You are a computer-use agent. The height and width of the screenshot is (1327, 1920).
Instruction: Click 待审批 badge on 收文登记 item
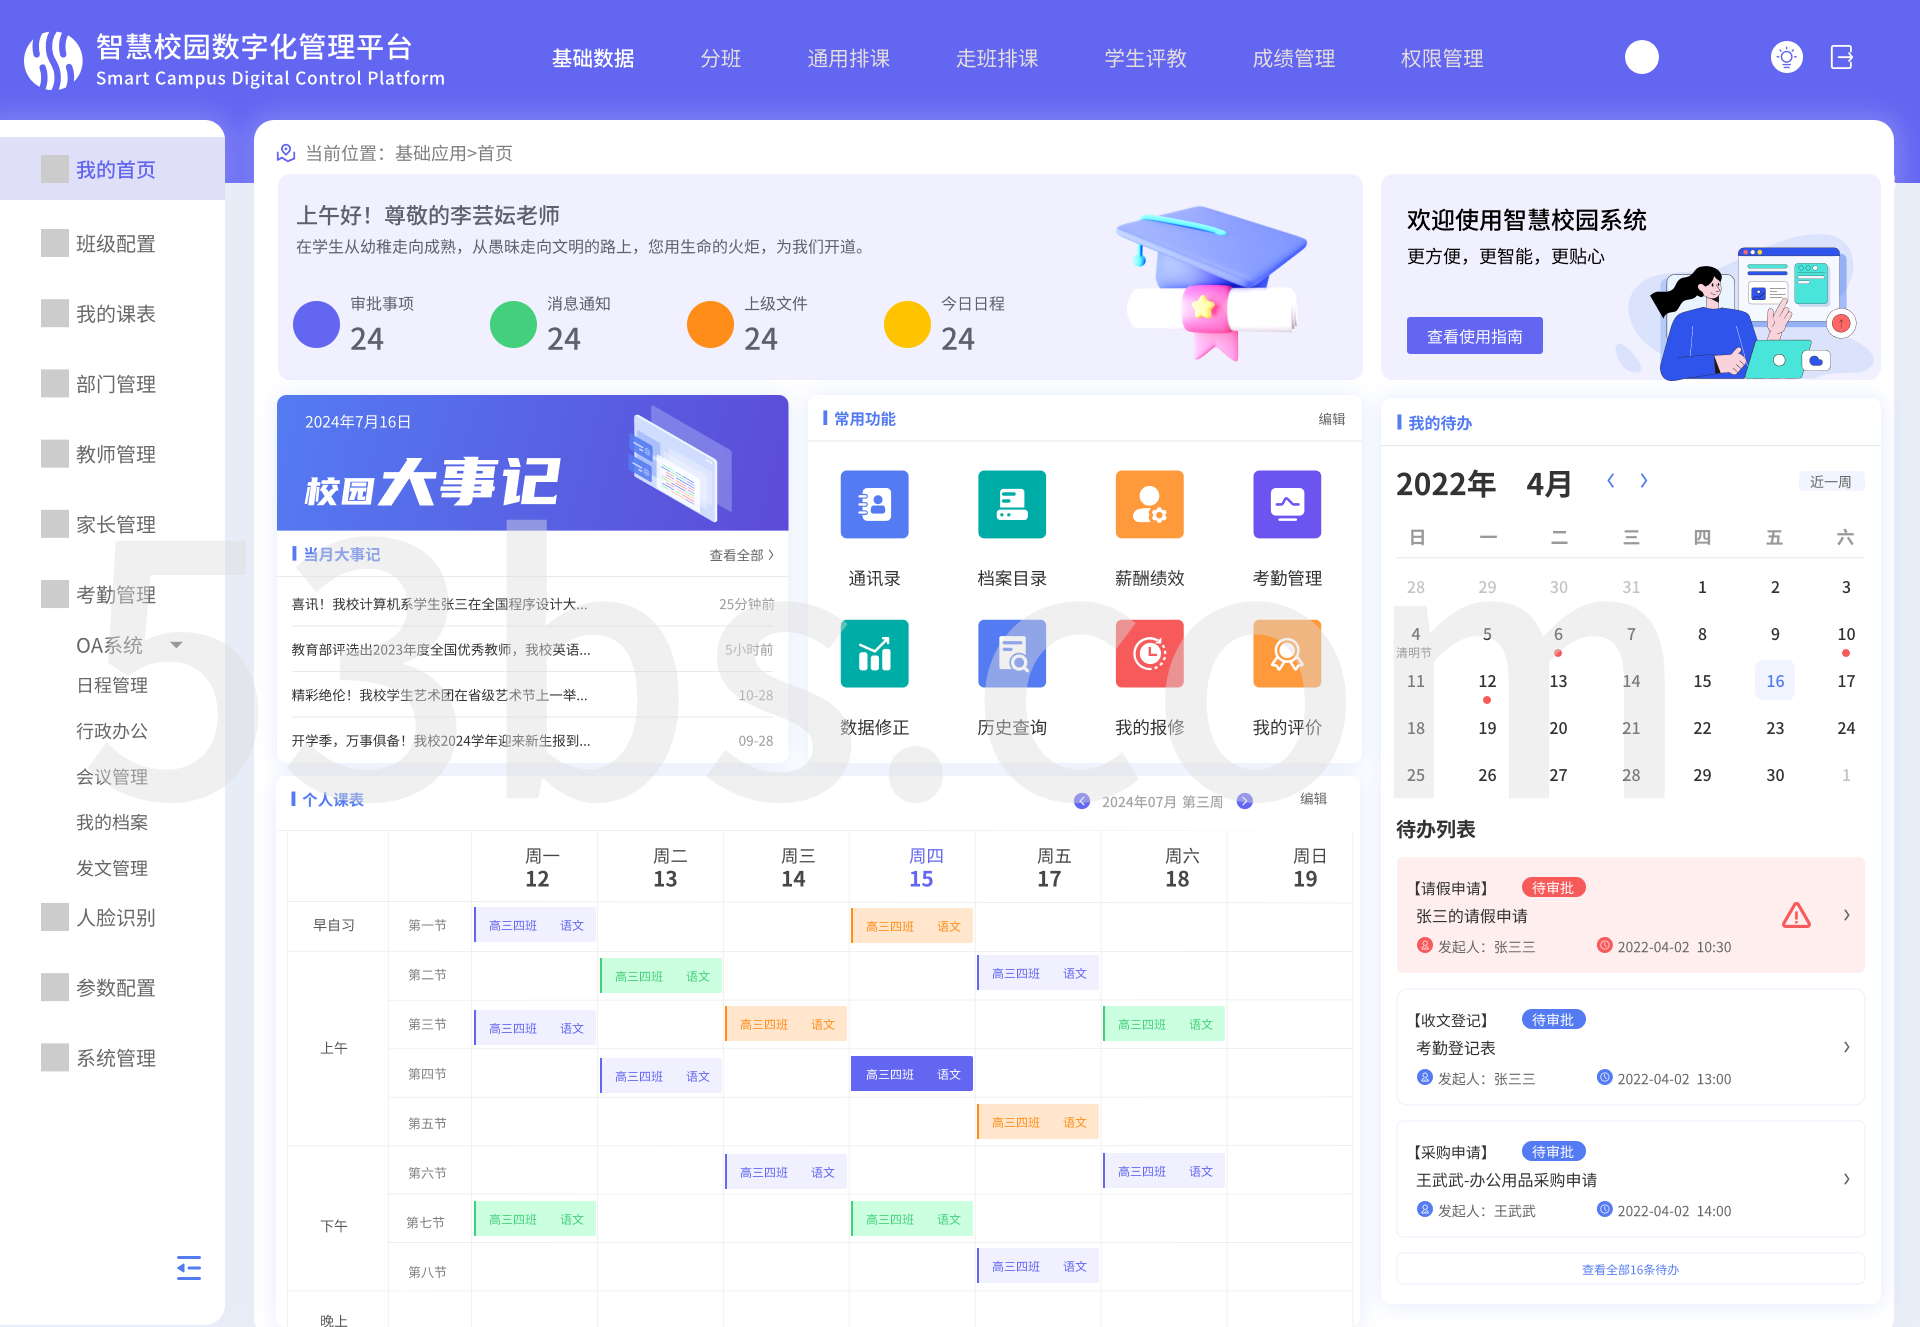click(x=1553, y=1019)
